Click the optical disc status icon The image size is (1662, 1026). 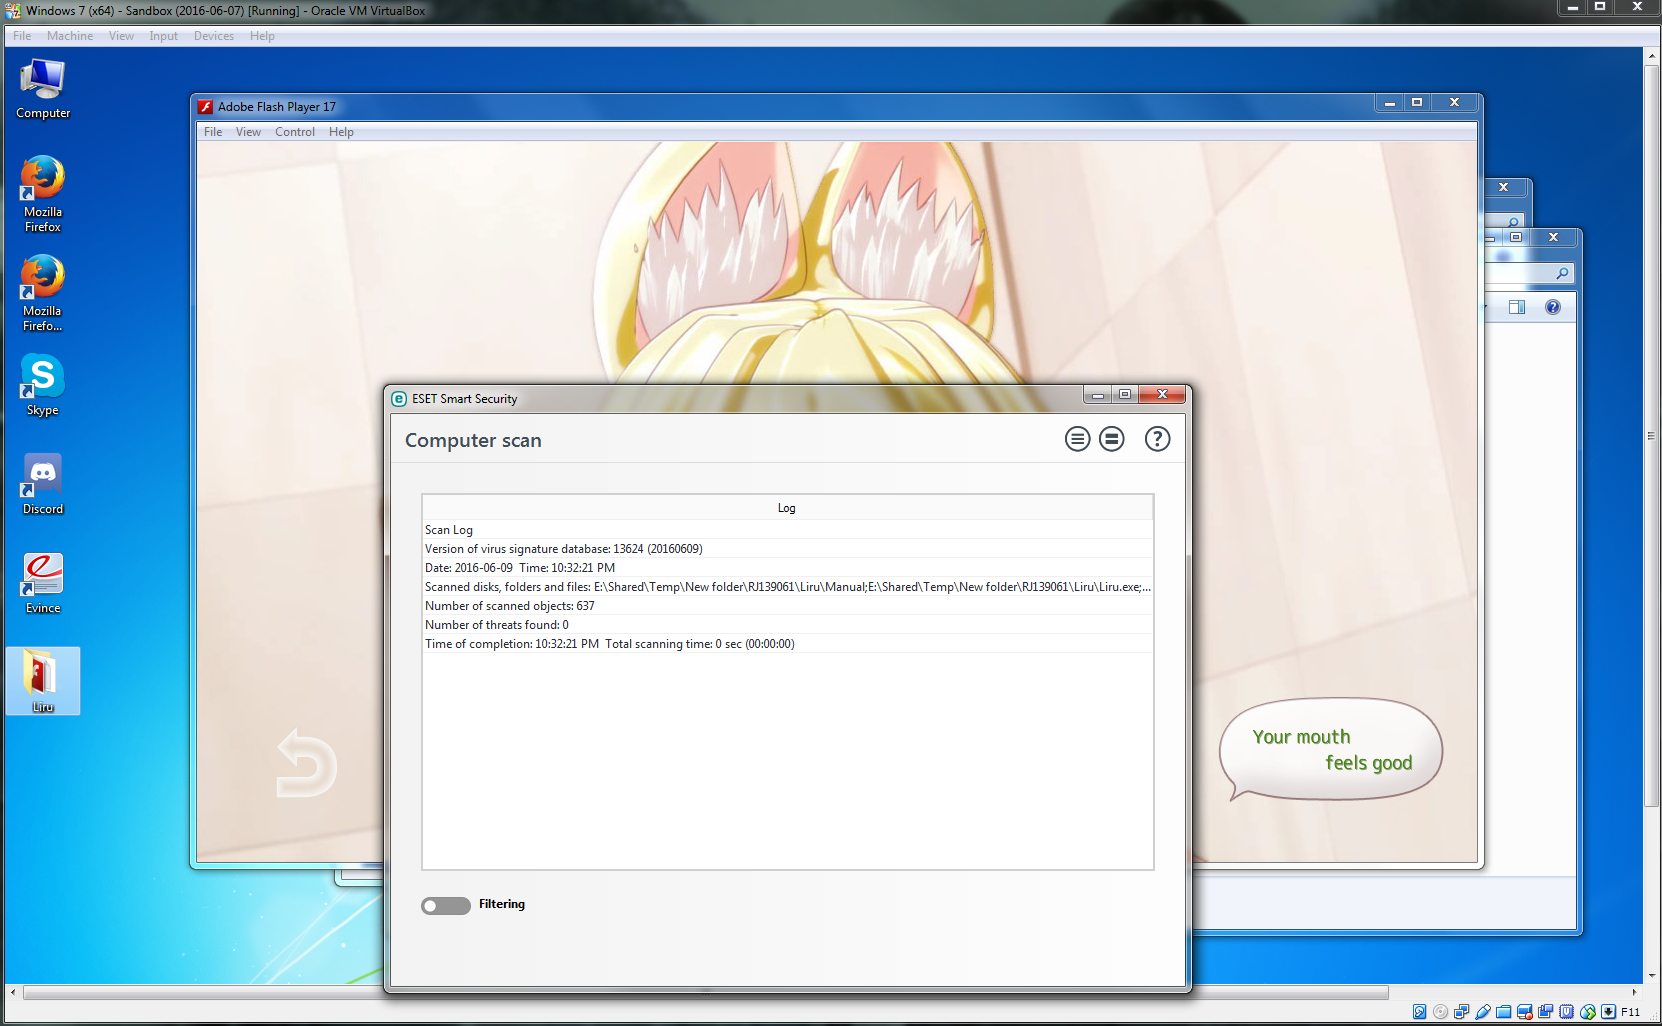pyautogui.click(x=1440, y=1012)
